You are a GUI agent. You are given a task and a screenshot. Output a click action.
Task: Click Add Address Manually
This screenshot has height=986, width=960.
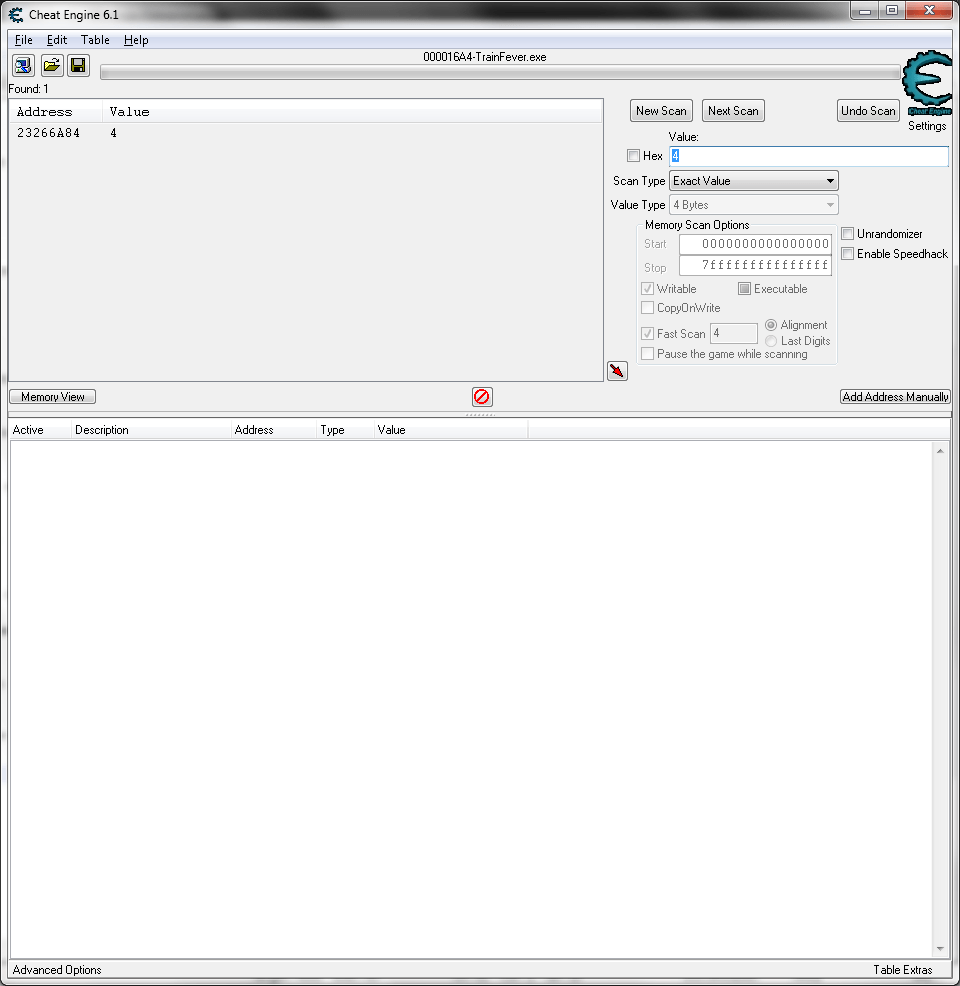(x=895, y=397)
